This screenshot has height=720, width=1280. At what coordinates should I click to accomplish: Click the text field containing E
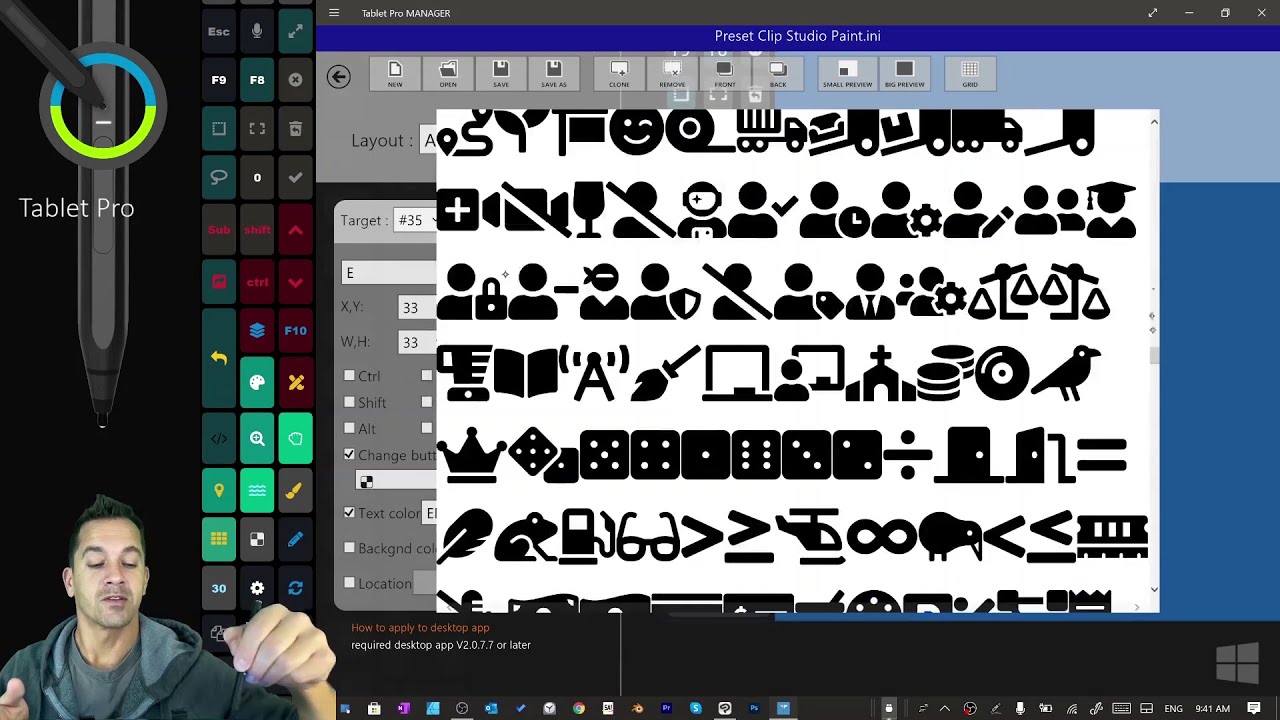click(x=389, y=273)
